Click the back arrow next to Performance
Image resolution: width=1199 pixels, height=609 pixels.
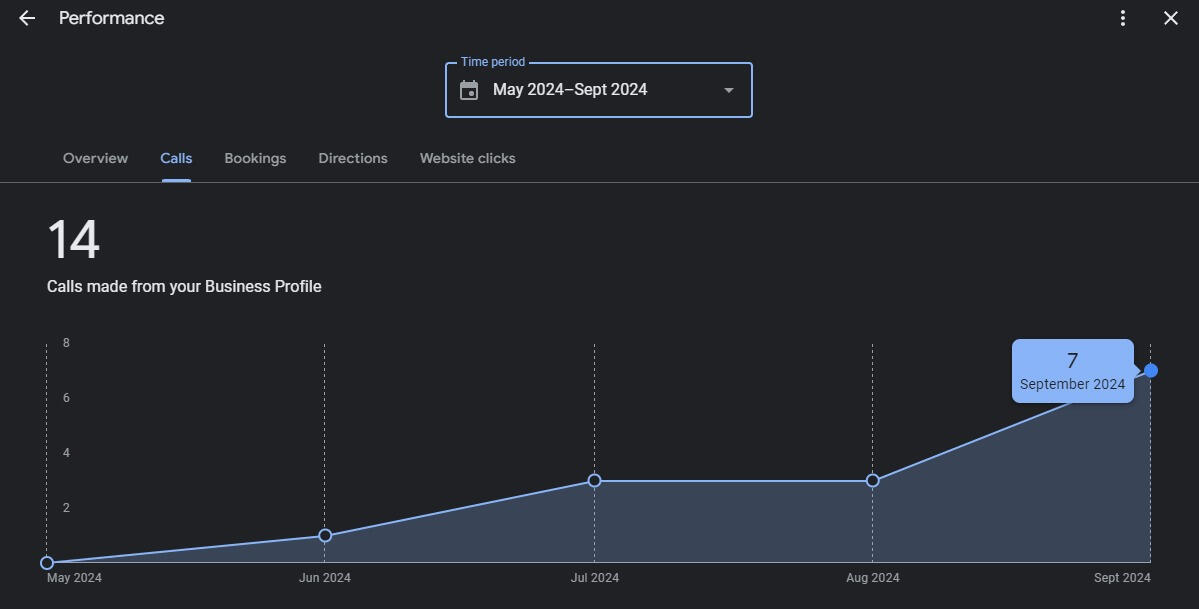click(27, 18)
